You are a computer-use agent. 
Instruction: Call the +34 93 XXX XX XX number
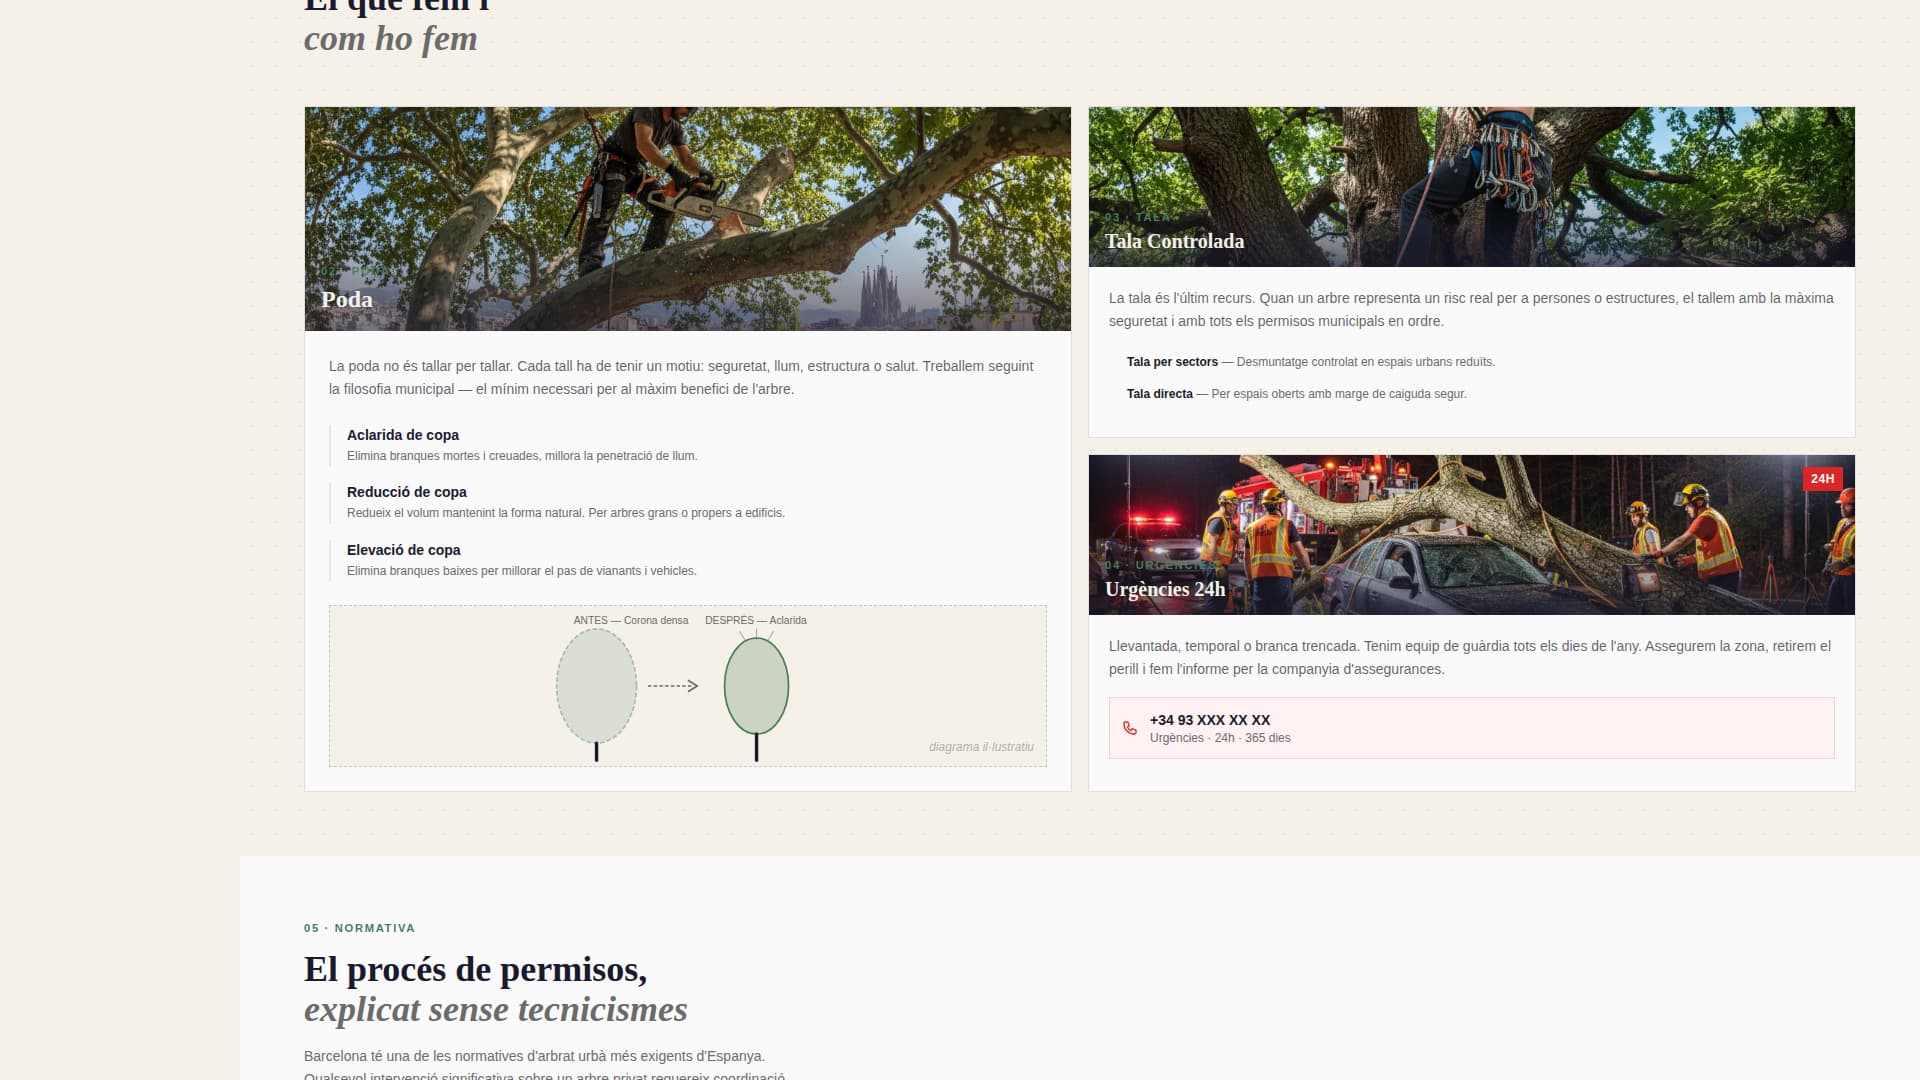1210,720
